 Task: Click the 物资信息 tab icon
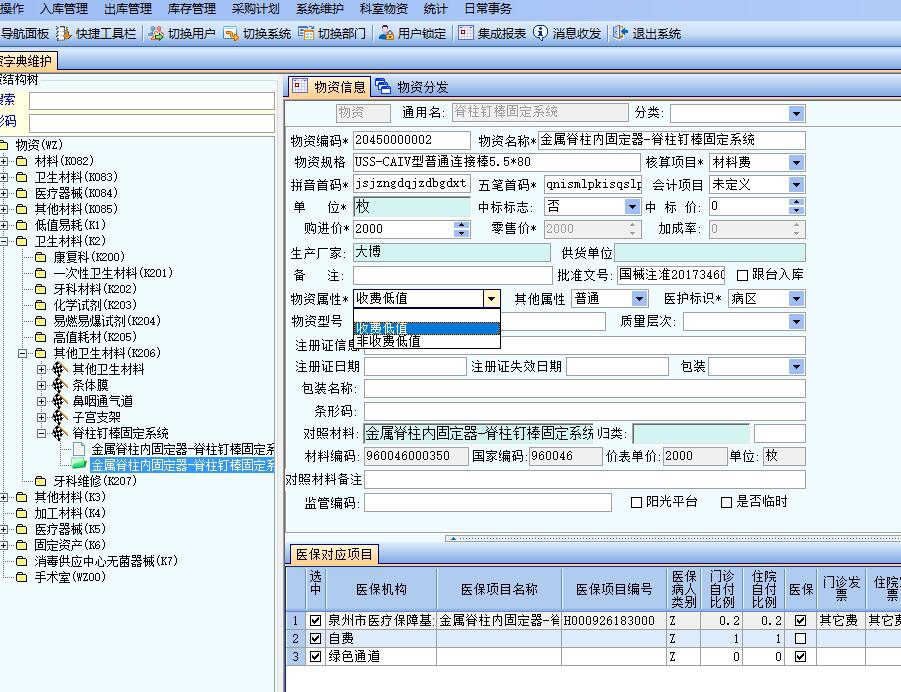(299, 86)
